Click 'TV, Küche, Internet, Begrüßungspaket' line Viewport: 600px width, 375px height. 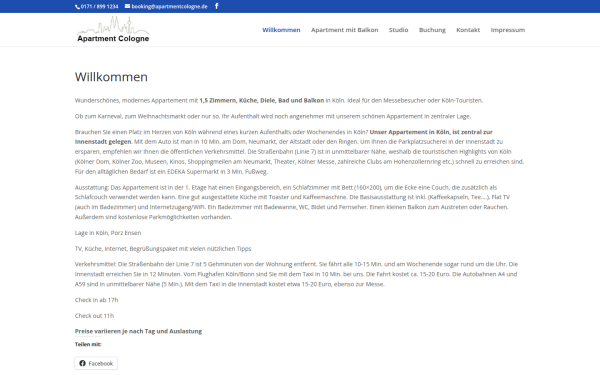click(x=163, y=249)
